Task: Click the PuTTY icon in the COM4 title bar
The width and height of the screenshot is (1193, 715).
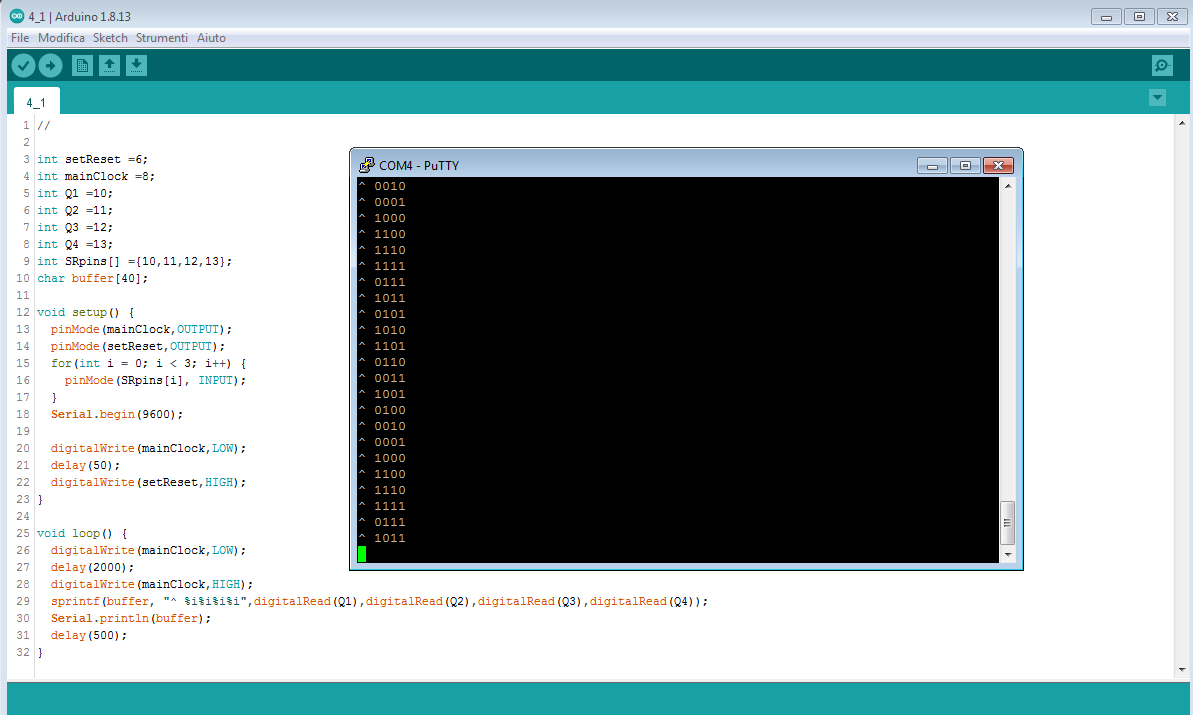Action: 364,165
